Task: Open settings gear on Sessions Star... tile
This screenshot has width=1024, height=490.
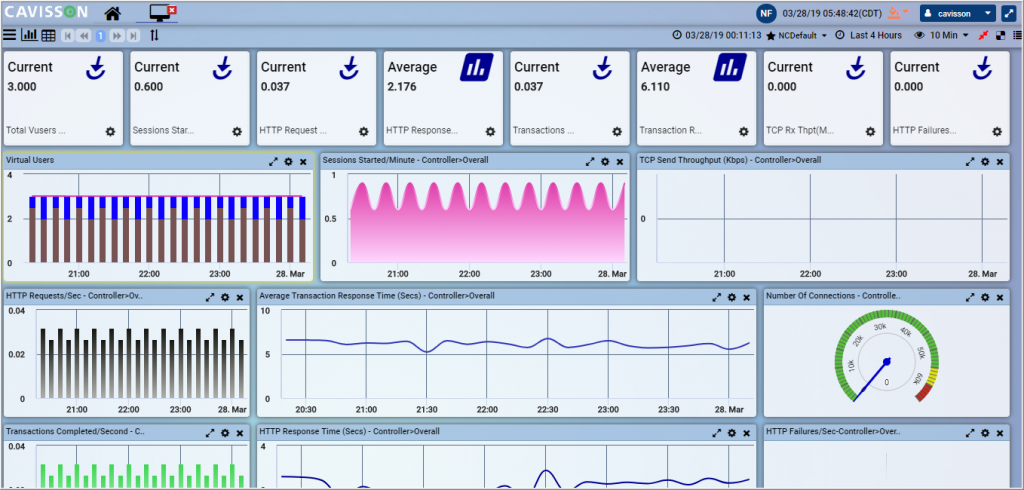Action: (x=237, y=131)
